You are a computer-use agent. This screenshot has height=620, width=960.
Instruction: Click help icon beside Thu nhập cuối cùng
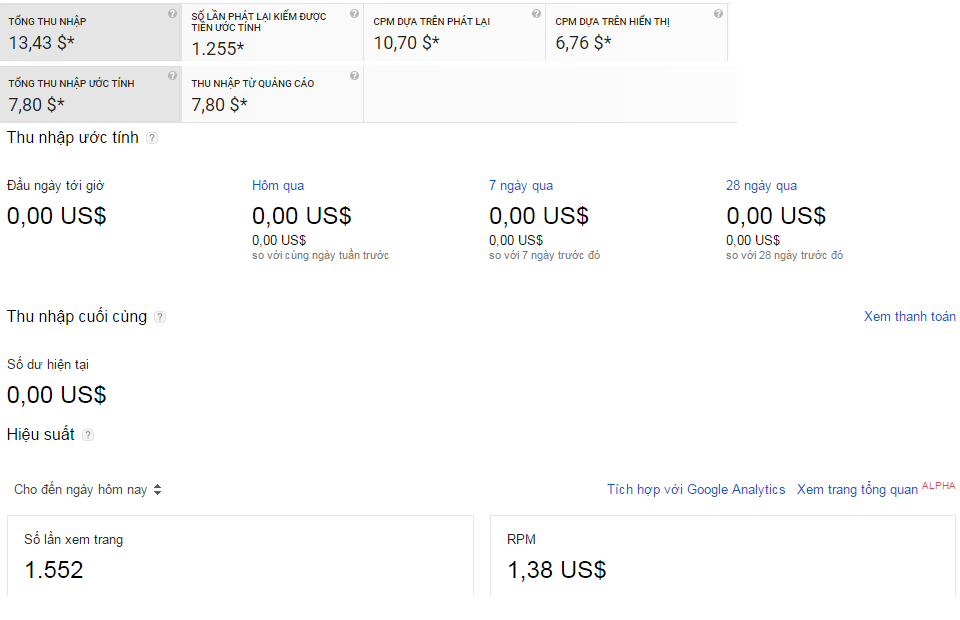pos(160,317)
